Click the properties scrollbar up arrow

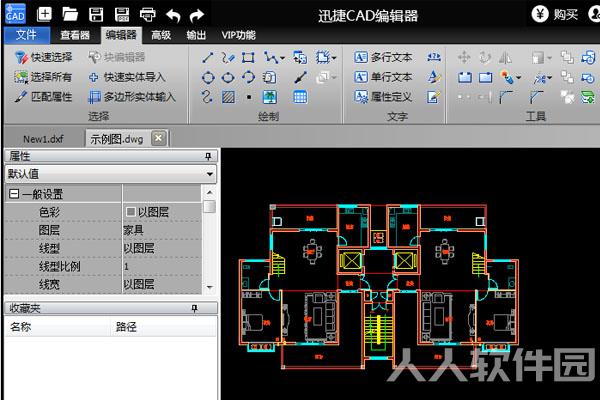210,192
